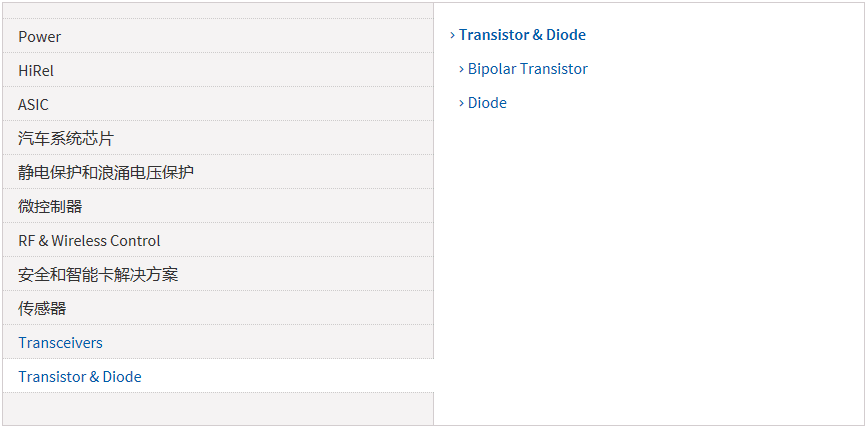Choose 传感器 from the left menu
868x431 pixels.
tap(42, 309)
